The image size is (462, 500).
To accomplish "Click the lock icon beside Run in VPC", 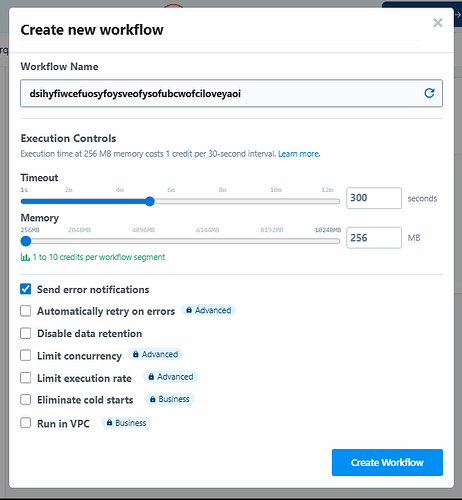I will tap(109, 423).
